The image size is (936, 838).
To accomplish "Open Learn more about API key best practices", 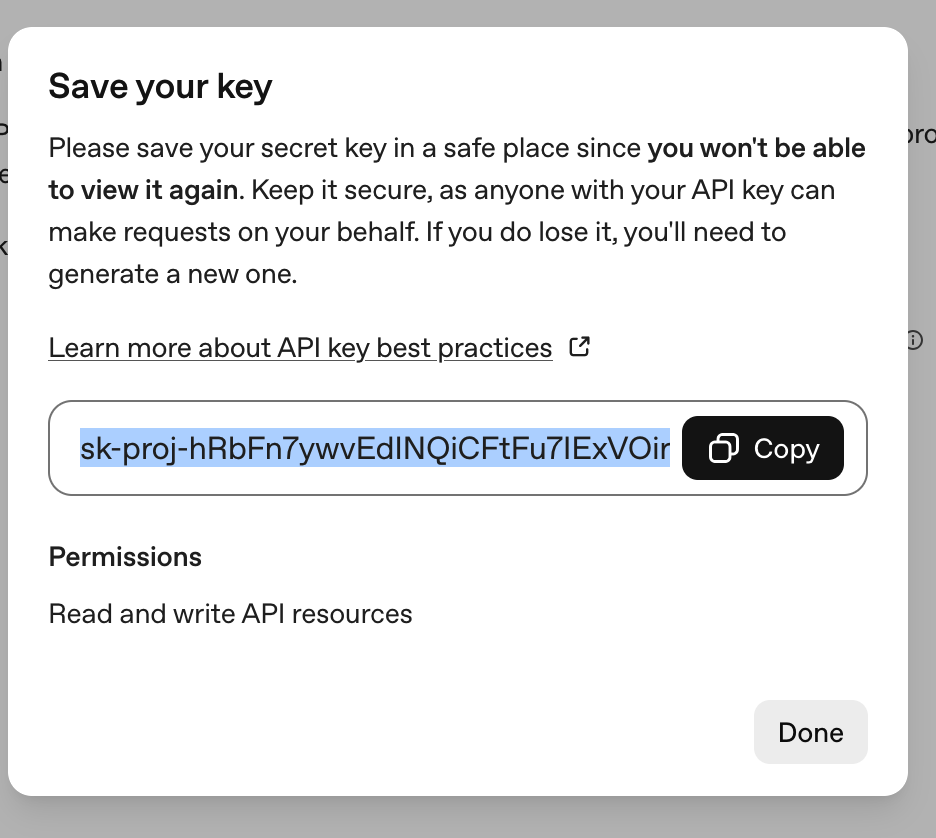I will pos(300,348).
